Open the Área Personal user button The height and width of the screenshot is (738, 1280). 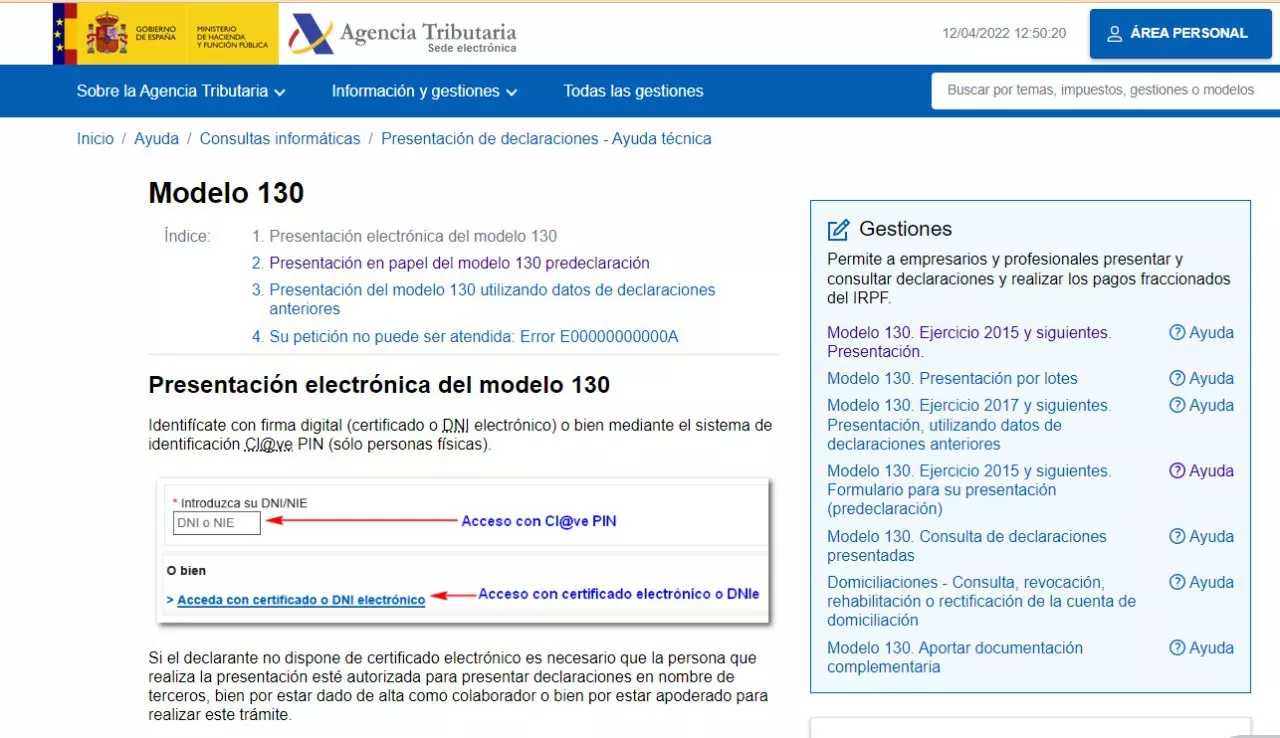pos(1180,34)
